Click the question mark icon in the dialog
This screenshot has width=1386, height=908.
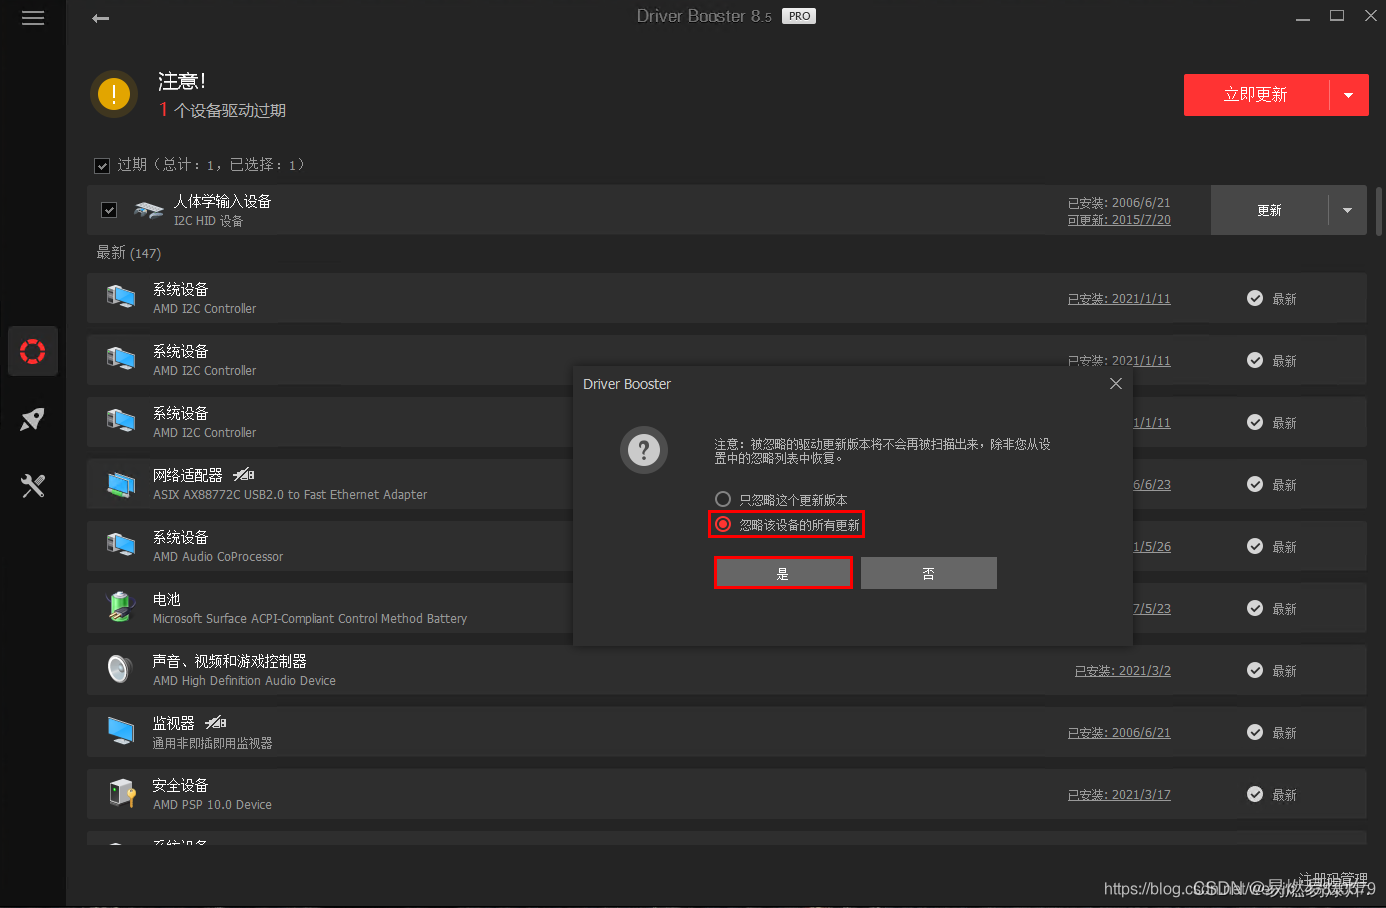click(644, 450)
